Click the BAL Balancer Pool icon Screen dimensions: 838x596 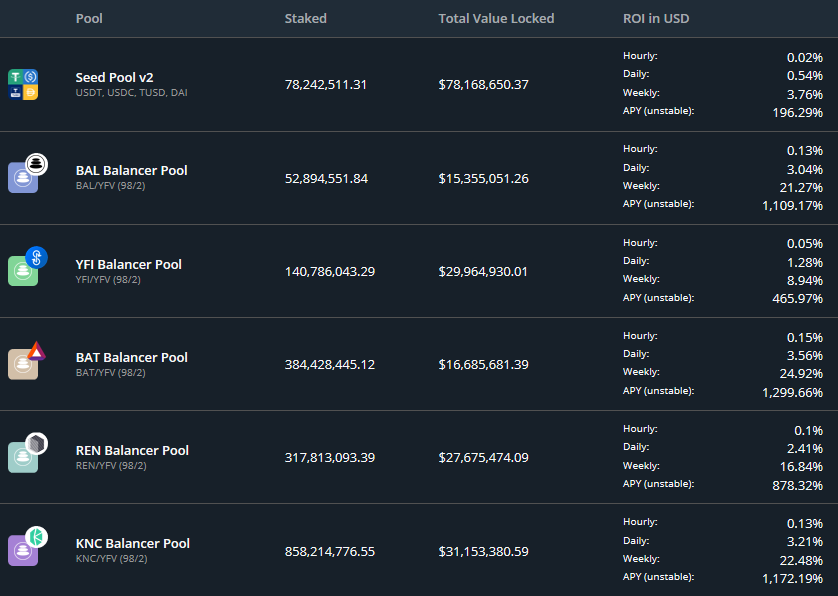tap(24, 175)
